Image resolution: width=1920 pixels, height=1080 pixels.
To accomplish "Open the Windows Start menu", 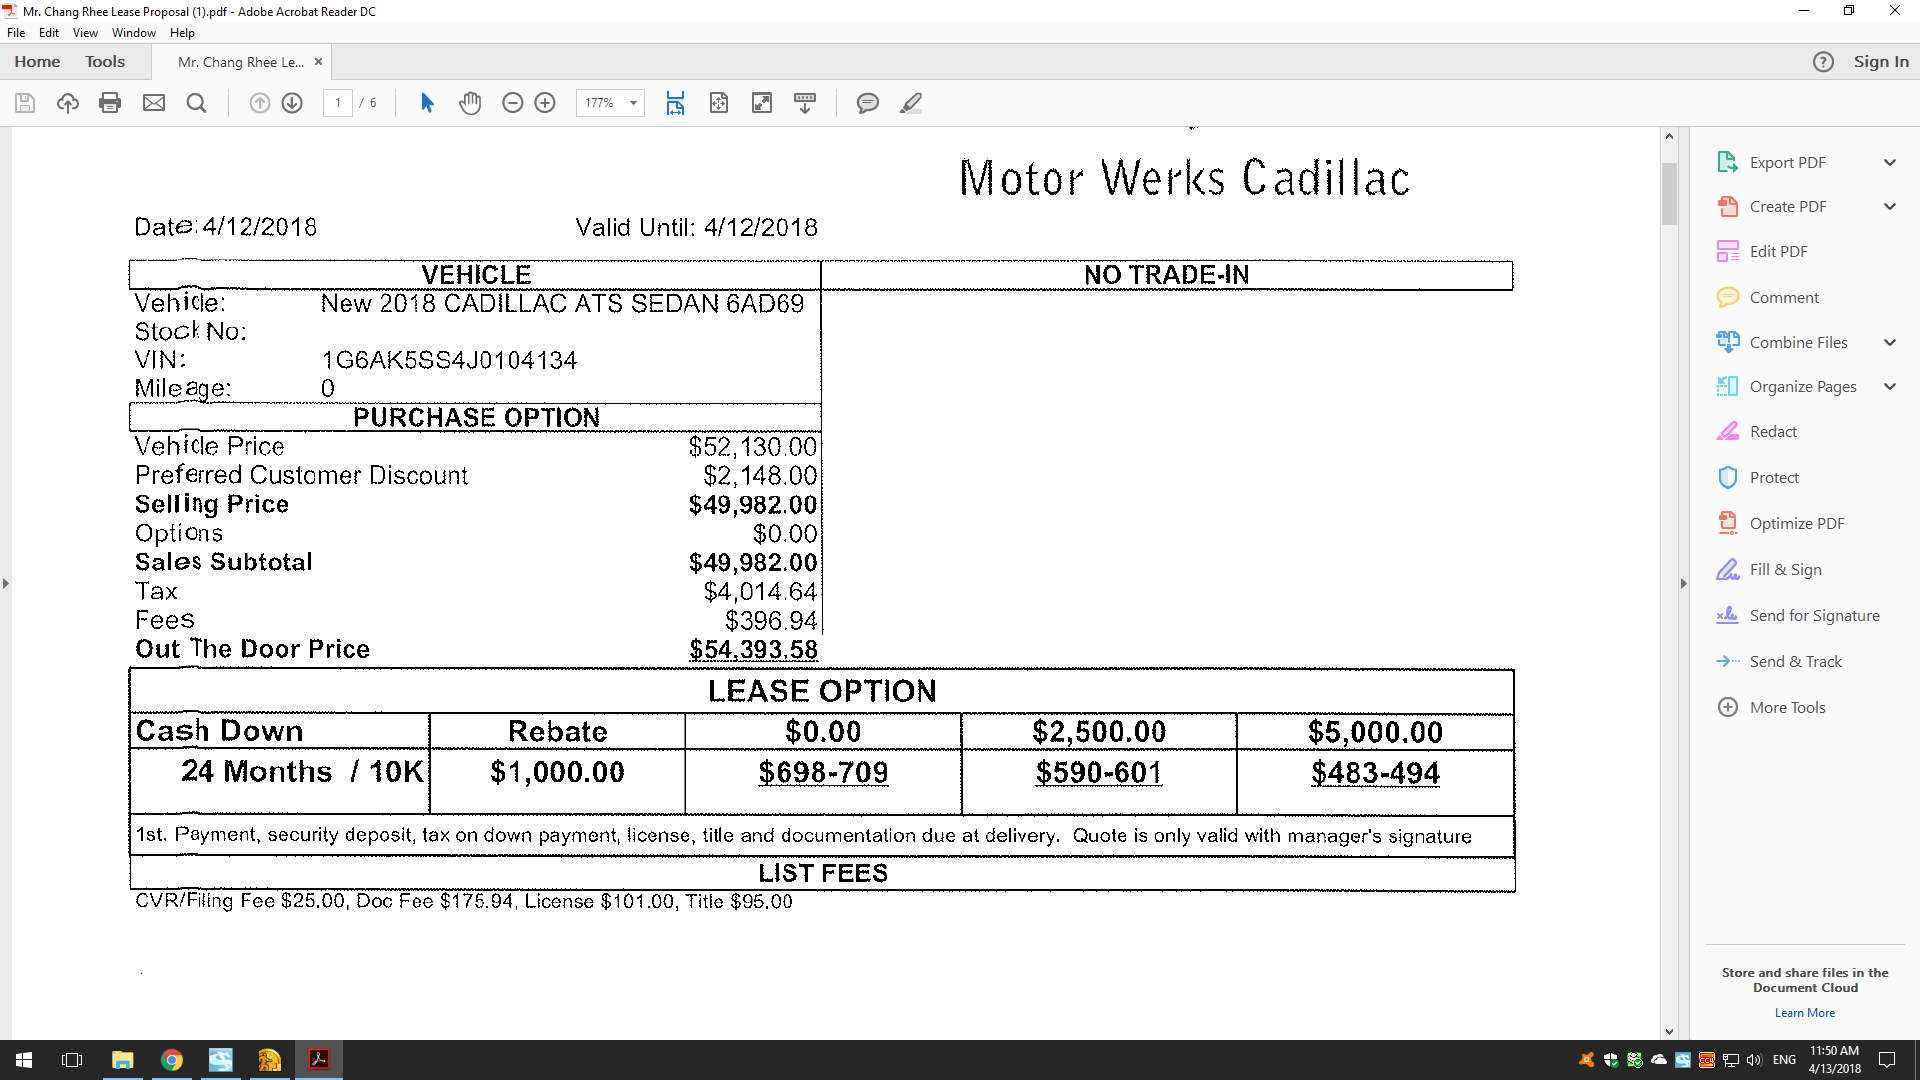I will click(24, 1060).
